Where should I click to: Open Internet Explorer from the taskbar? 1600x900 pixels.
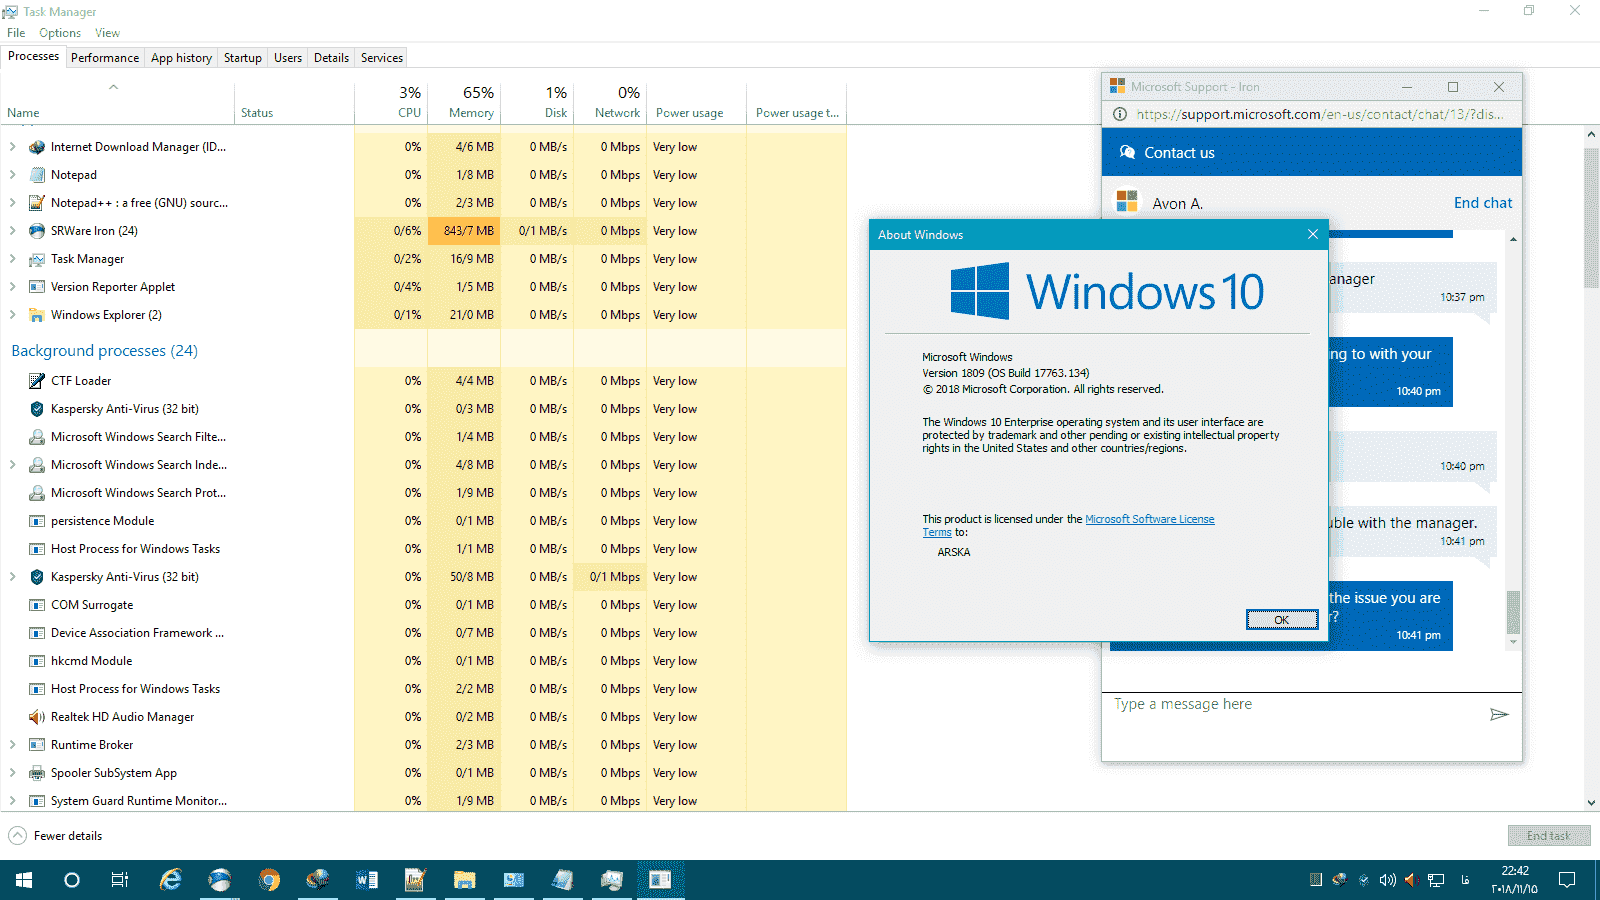[171, 880]
